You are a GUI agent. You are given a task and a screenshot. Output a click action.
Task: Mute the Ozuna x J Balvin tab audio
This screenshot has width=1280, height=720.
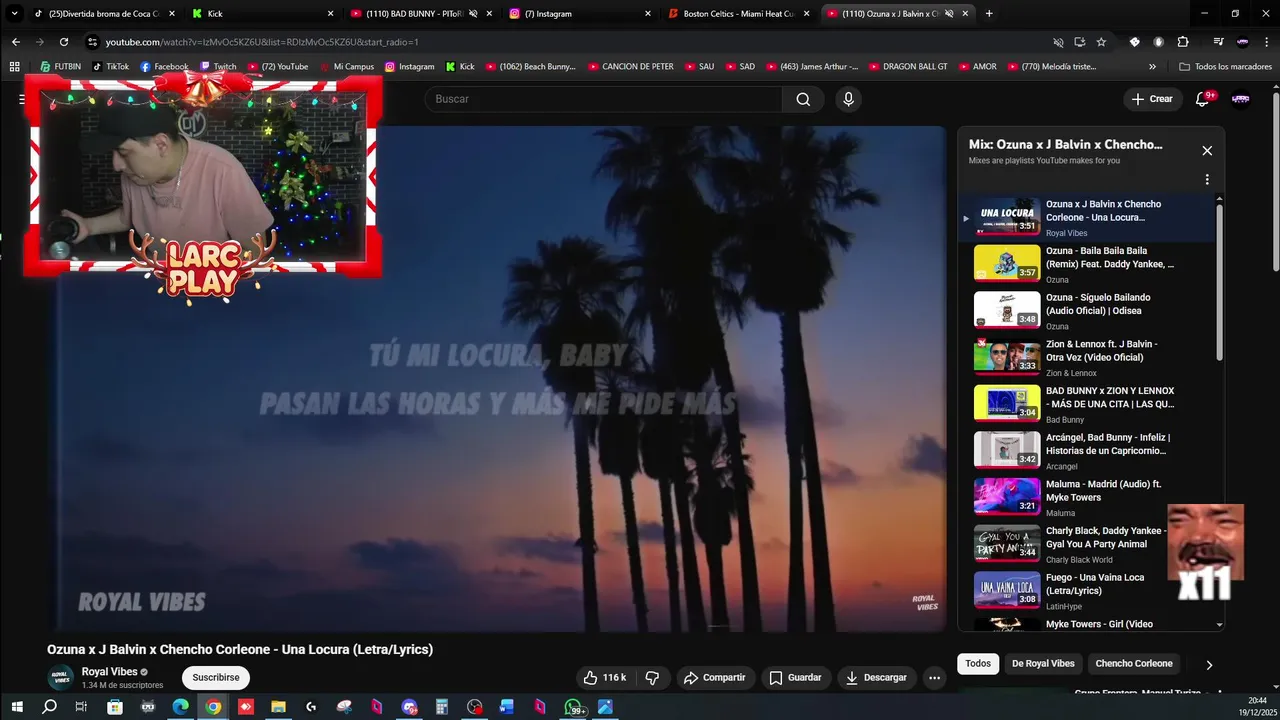(x=949, y=14)
